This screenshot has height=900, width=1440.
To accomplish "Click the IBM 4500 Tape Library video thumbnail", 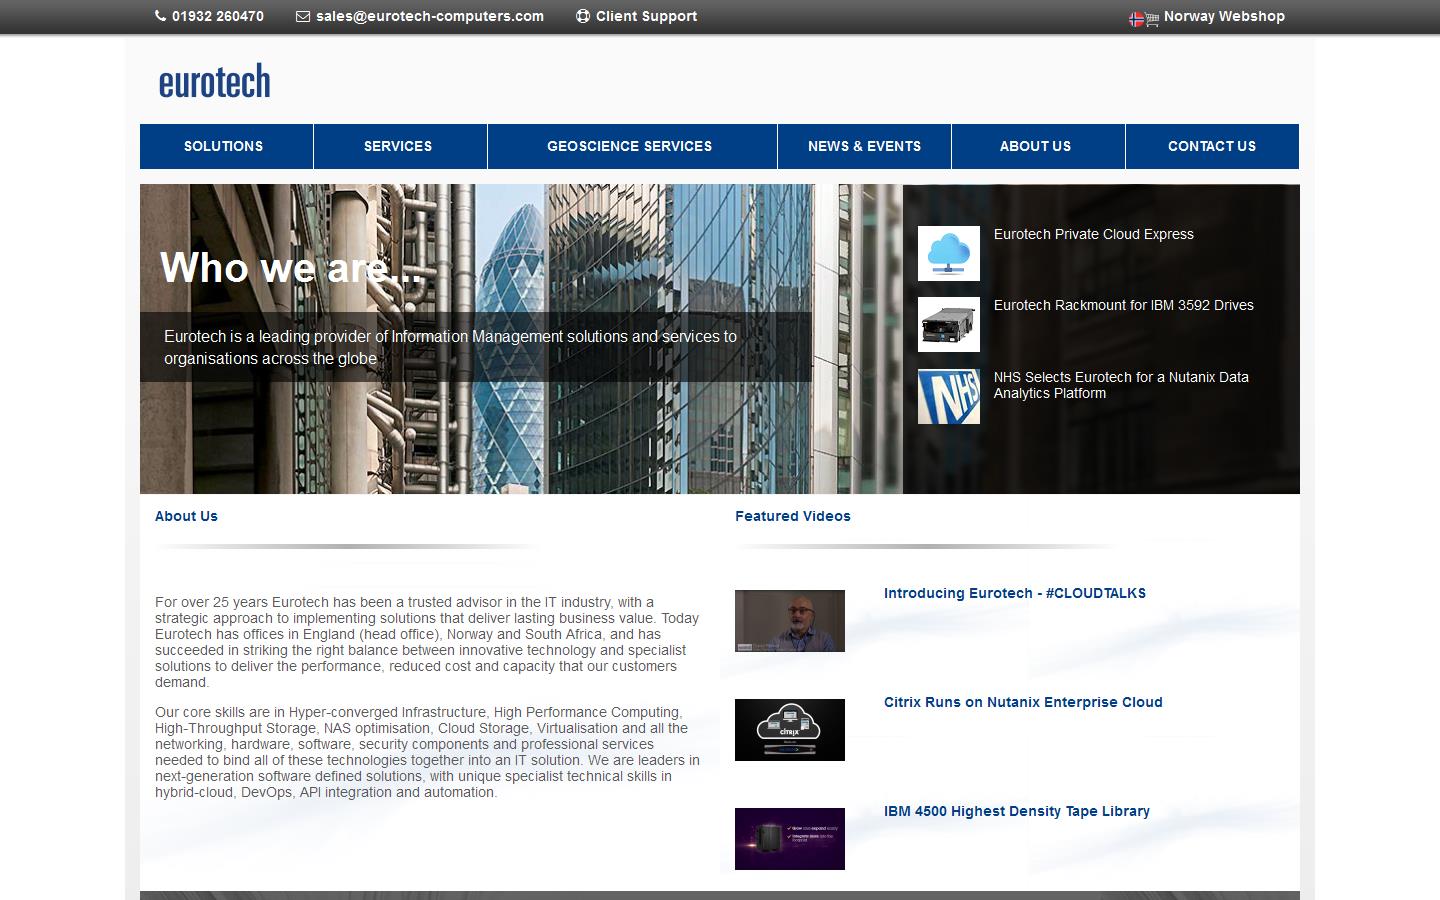I will coord(789,839).
